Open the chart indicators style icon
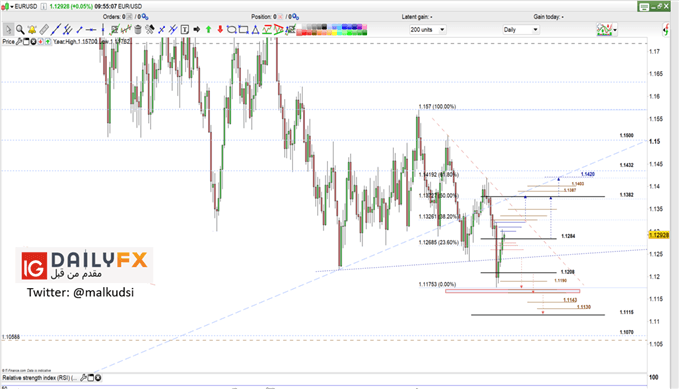The width and height of the screenshot is (679, 389). point(604,30)
